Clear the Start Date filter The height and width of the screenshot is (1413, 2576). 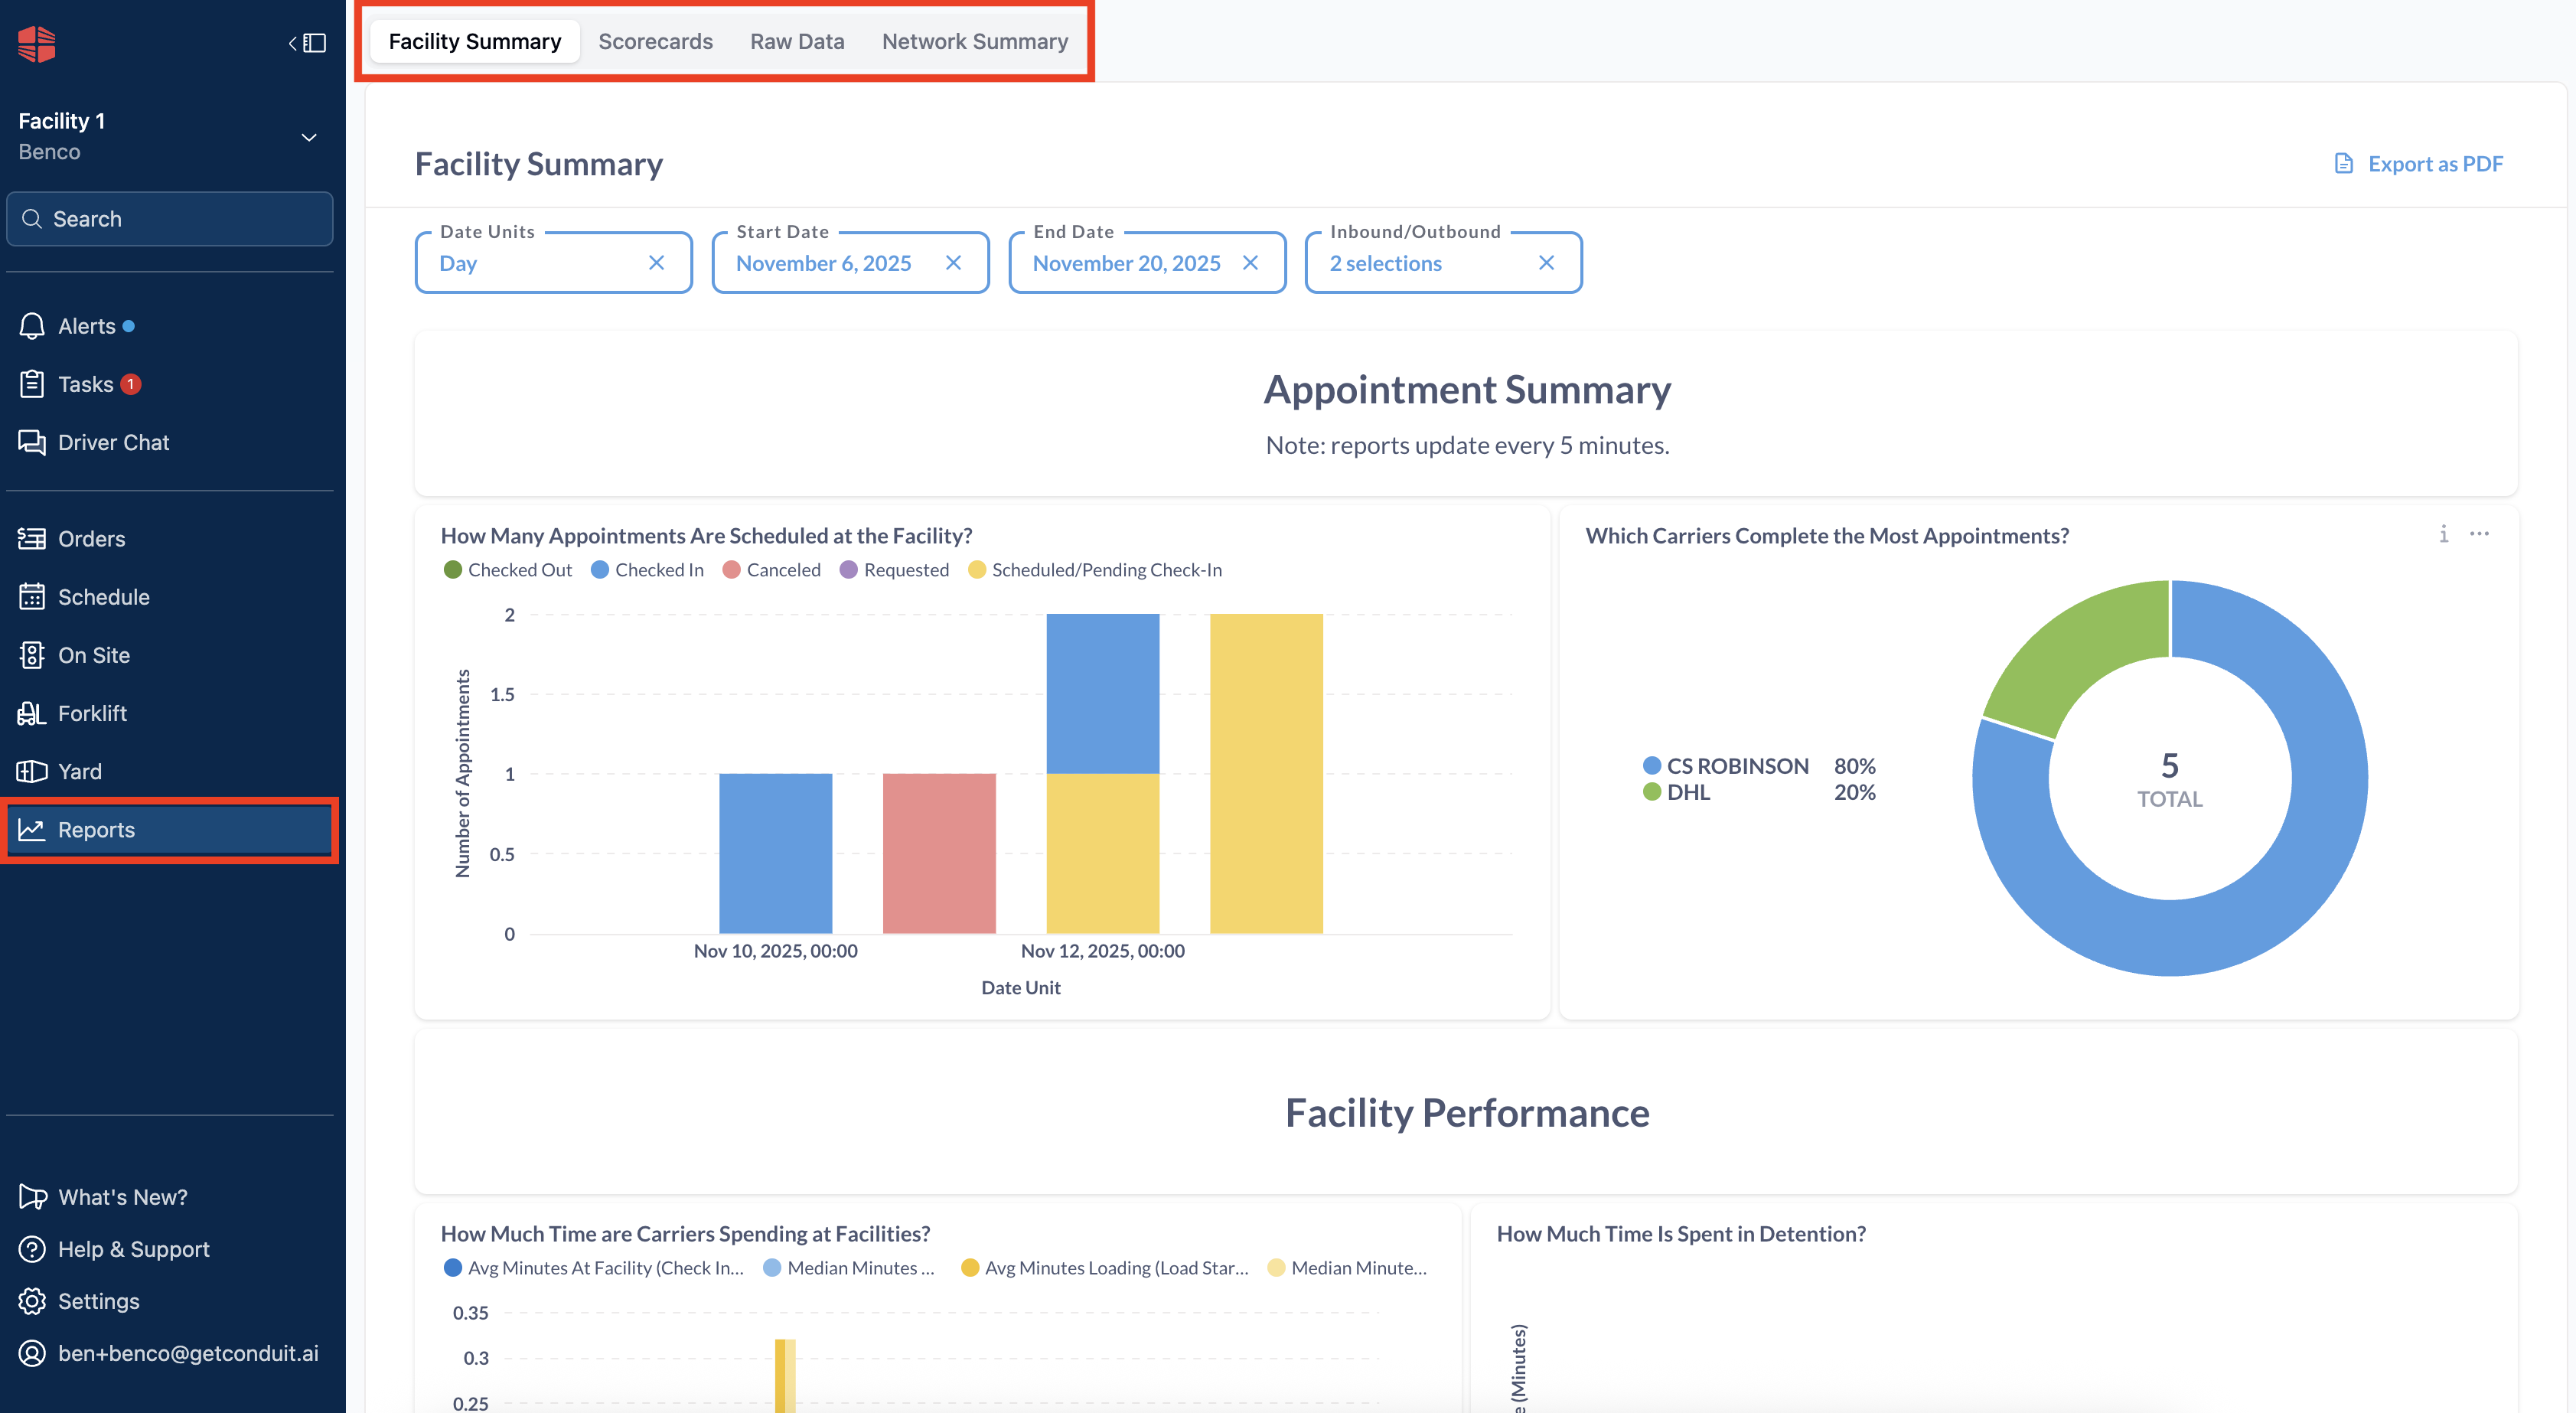coord(953,263)
